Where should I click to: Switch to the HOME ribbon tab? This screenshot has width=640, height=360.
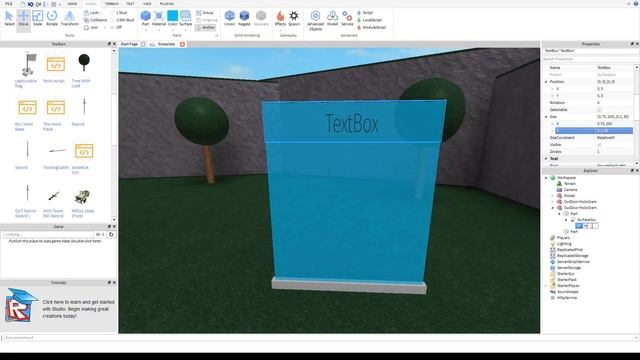(x=72, y=4)
